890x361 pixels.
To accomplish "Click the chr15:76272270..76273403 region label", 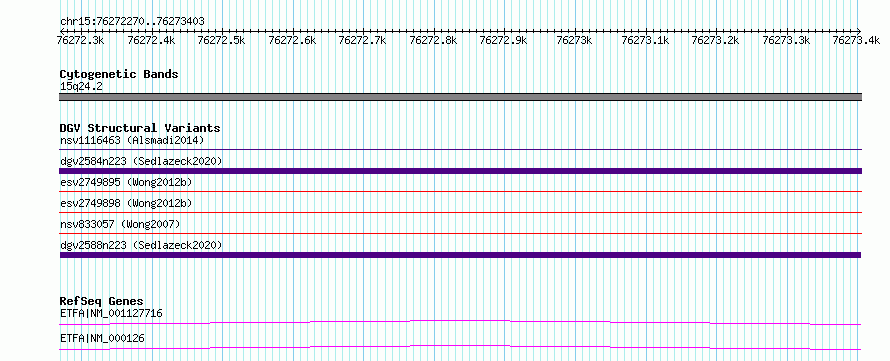I will click(x=132, y=22).
